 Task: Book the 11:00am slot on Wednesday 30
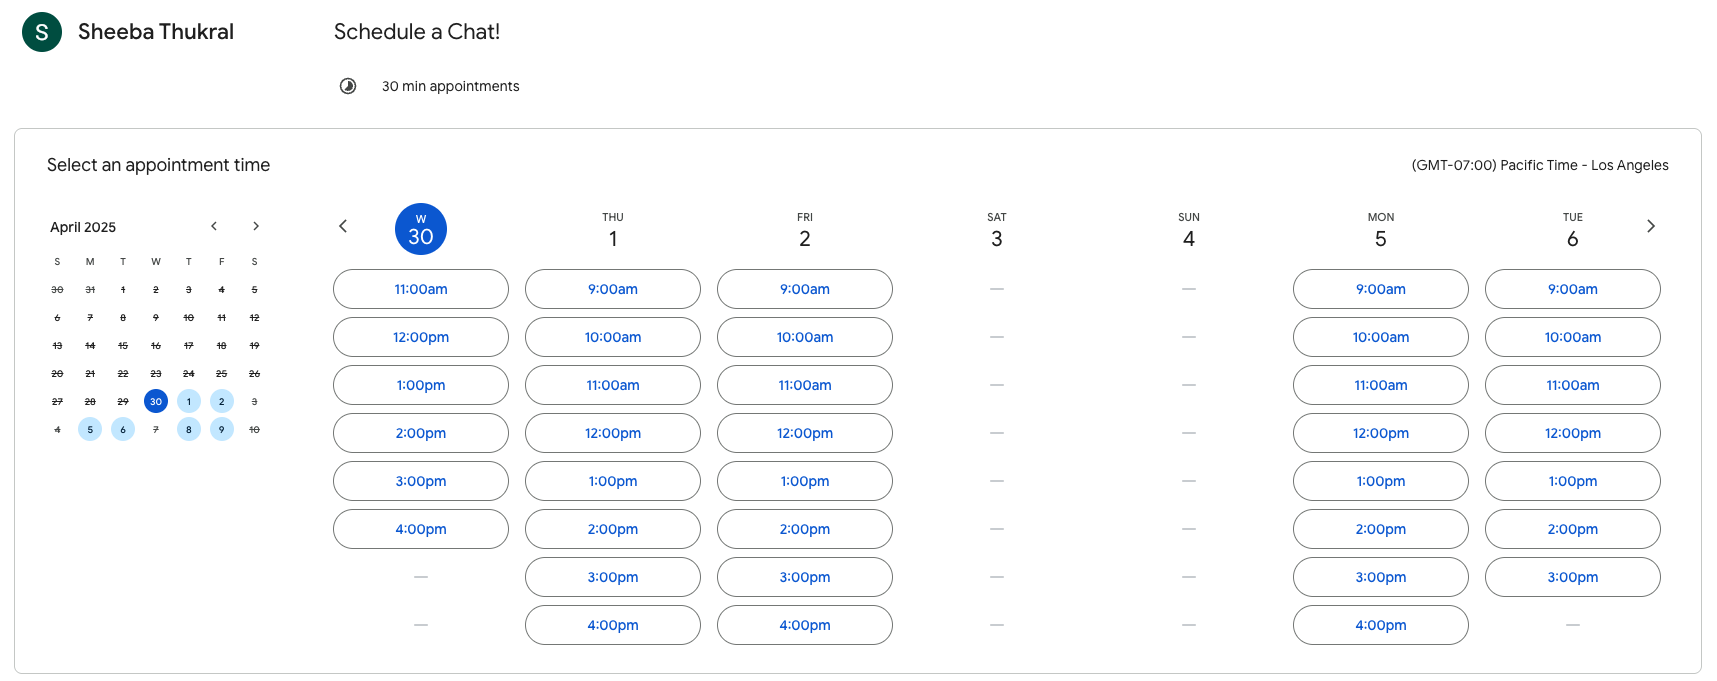click(x=421, y=289)
